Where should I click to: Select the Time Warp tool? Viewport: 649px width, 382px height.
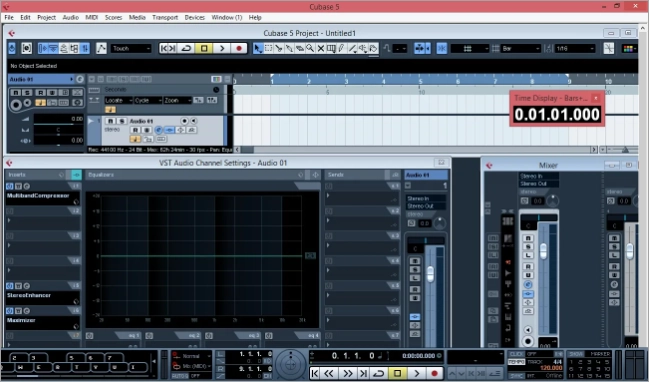click(x=331, y=48)
